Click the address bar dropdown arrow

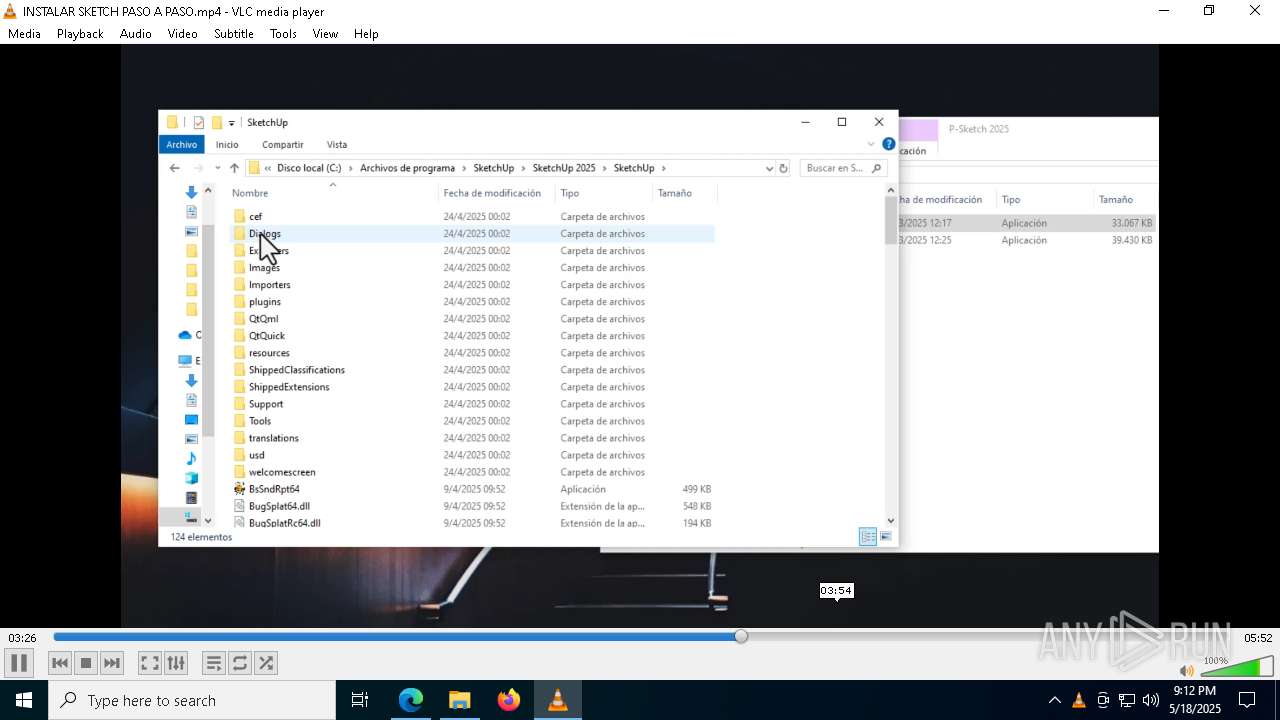click(x=769, y=168)
